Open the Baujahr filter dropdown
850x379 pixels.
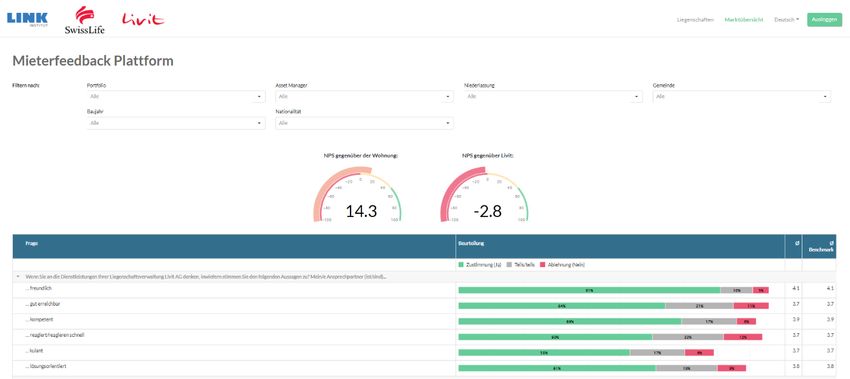(176, 123)
